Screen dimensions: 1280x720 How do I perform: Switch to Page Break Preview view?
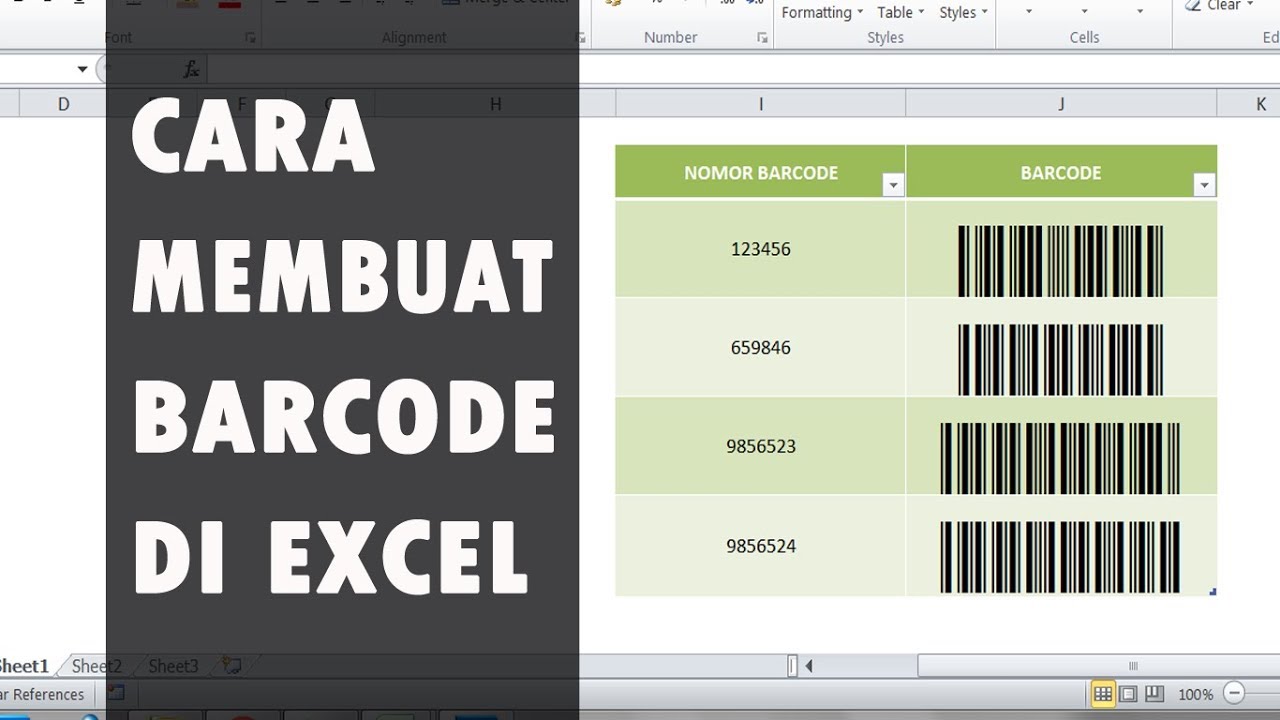(1153, 694)
